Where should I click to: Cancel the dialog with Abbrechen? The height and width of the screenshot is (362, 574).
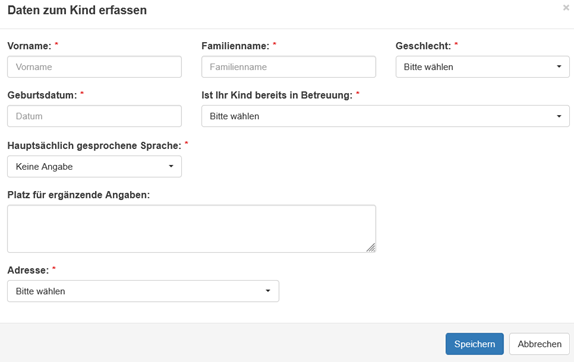[539, 344]
